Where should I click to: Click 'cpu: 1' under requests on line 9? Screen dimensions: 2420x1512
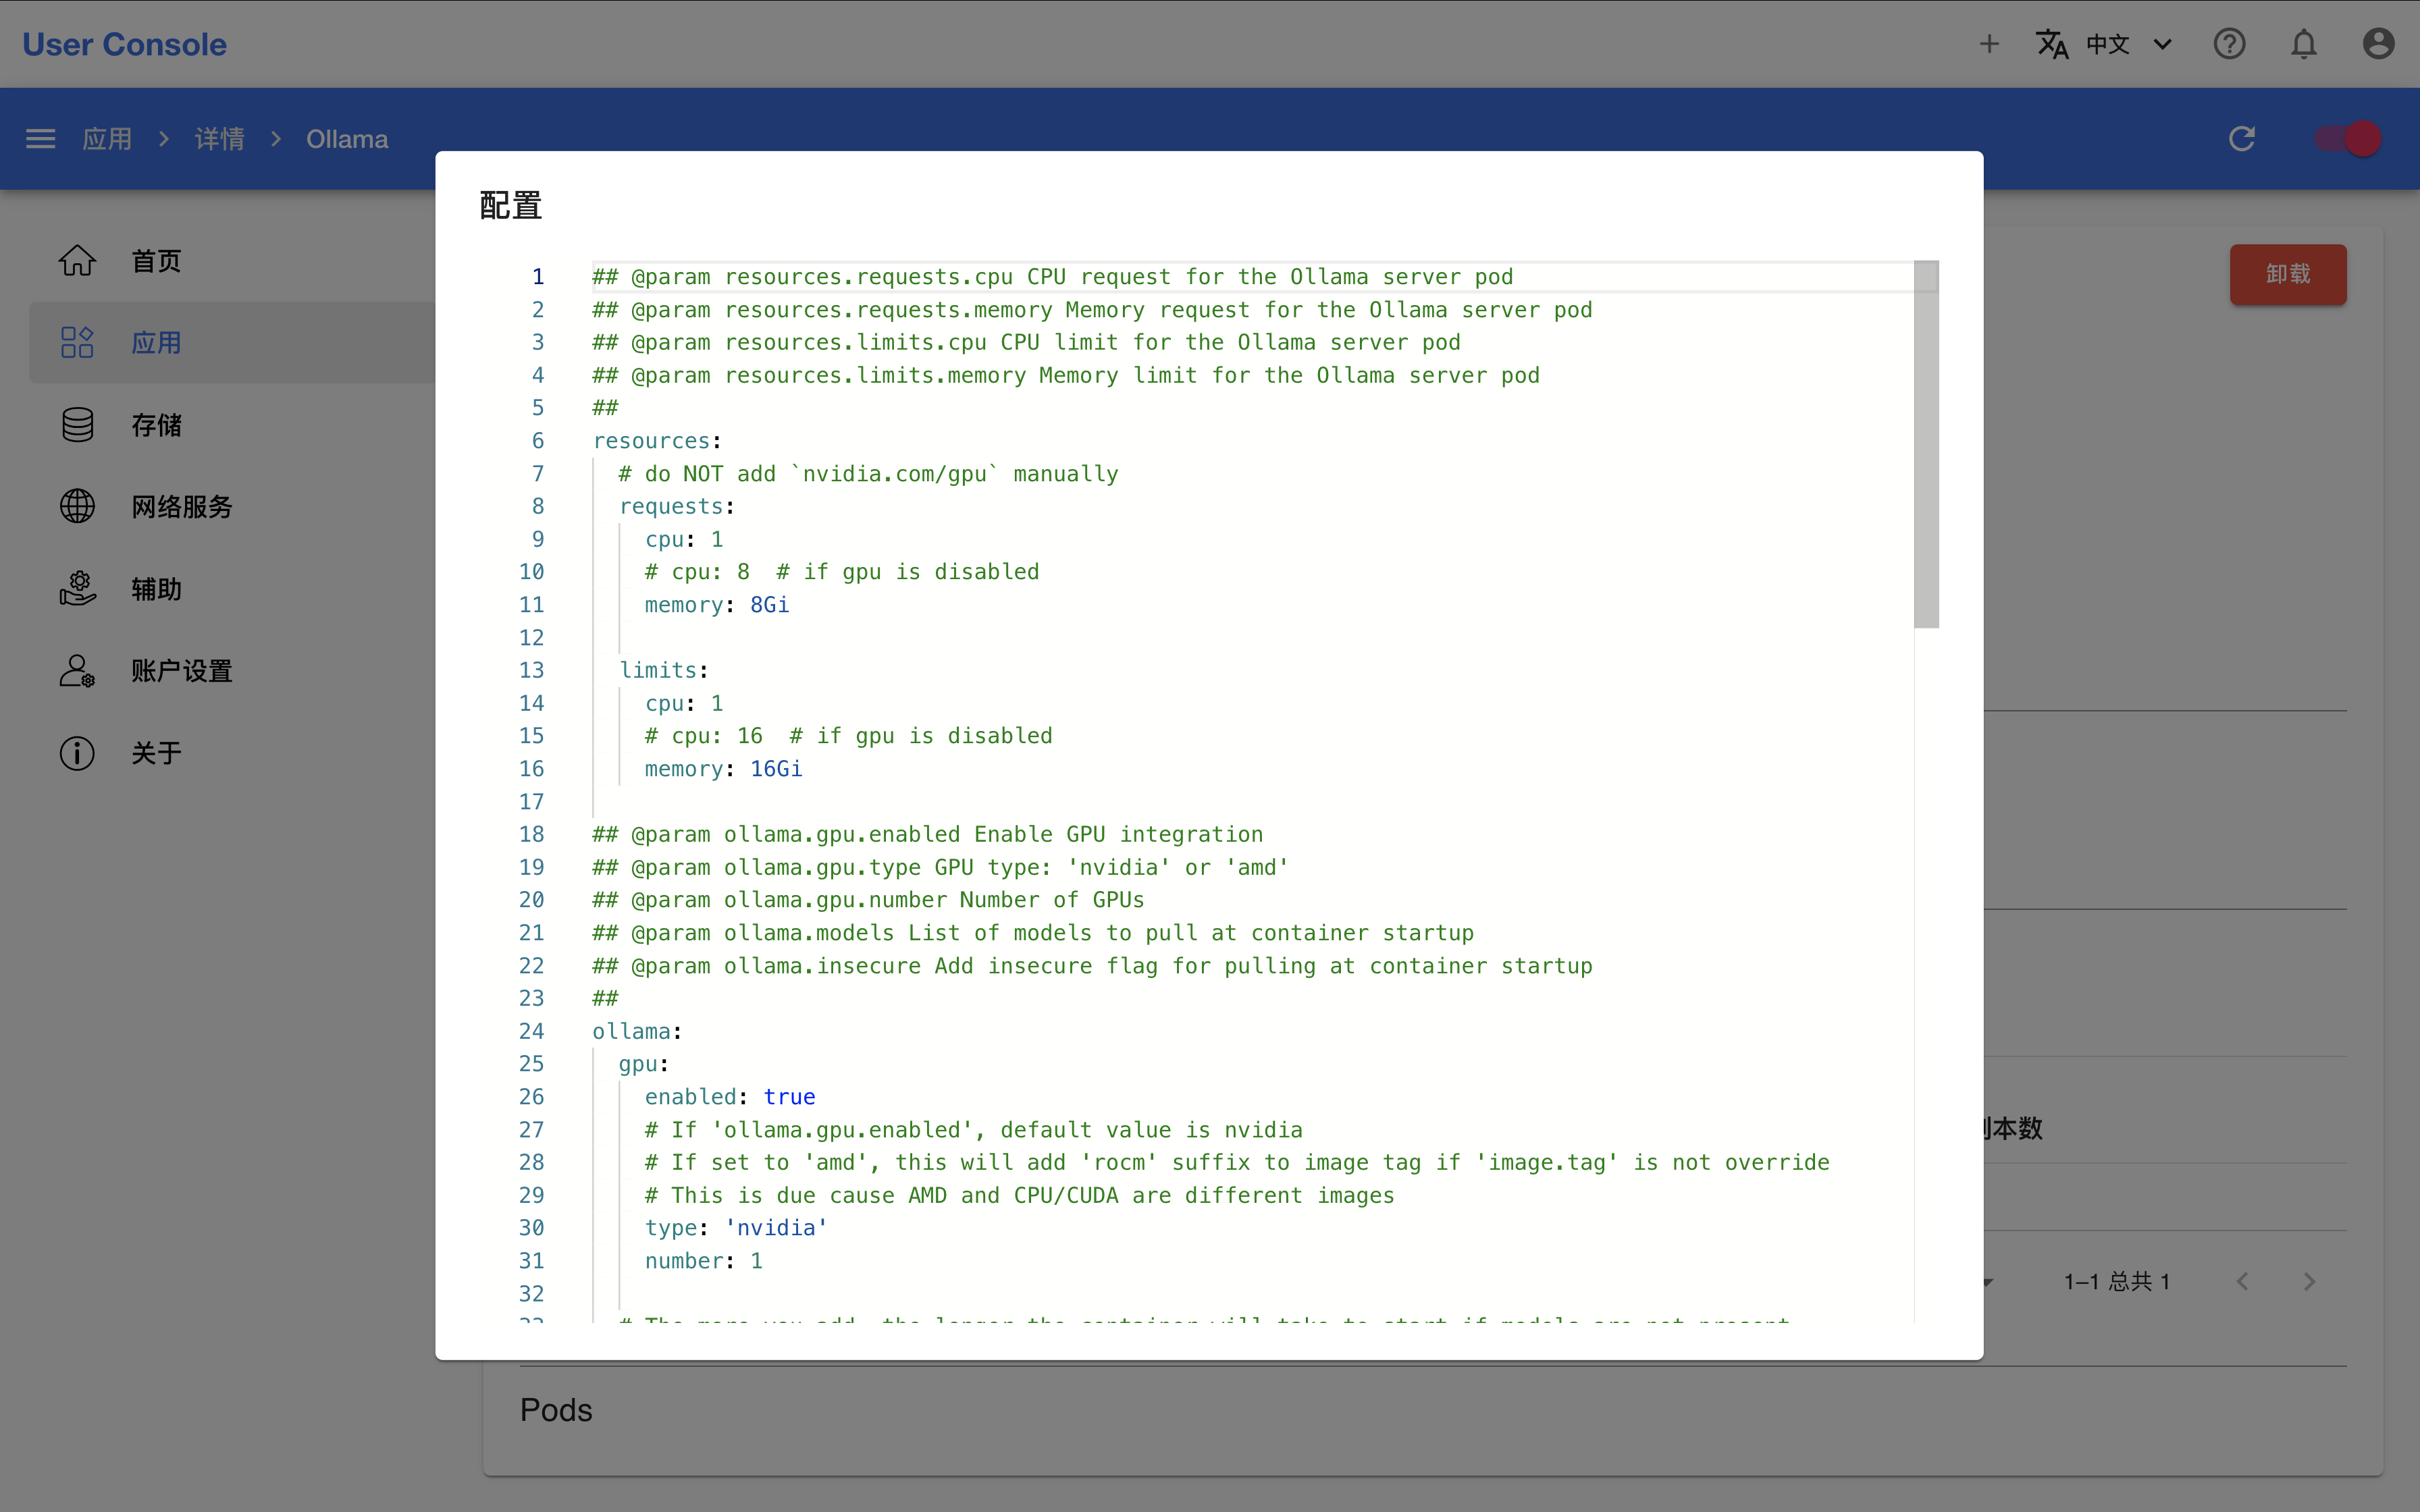(684, 539)
